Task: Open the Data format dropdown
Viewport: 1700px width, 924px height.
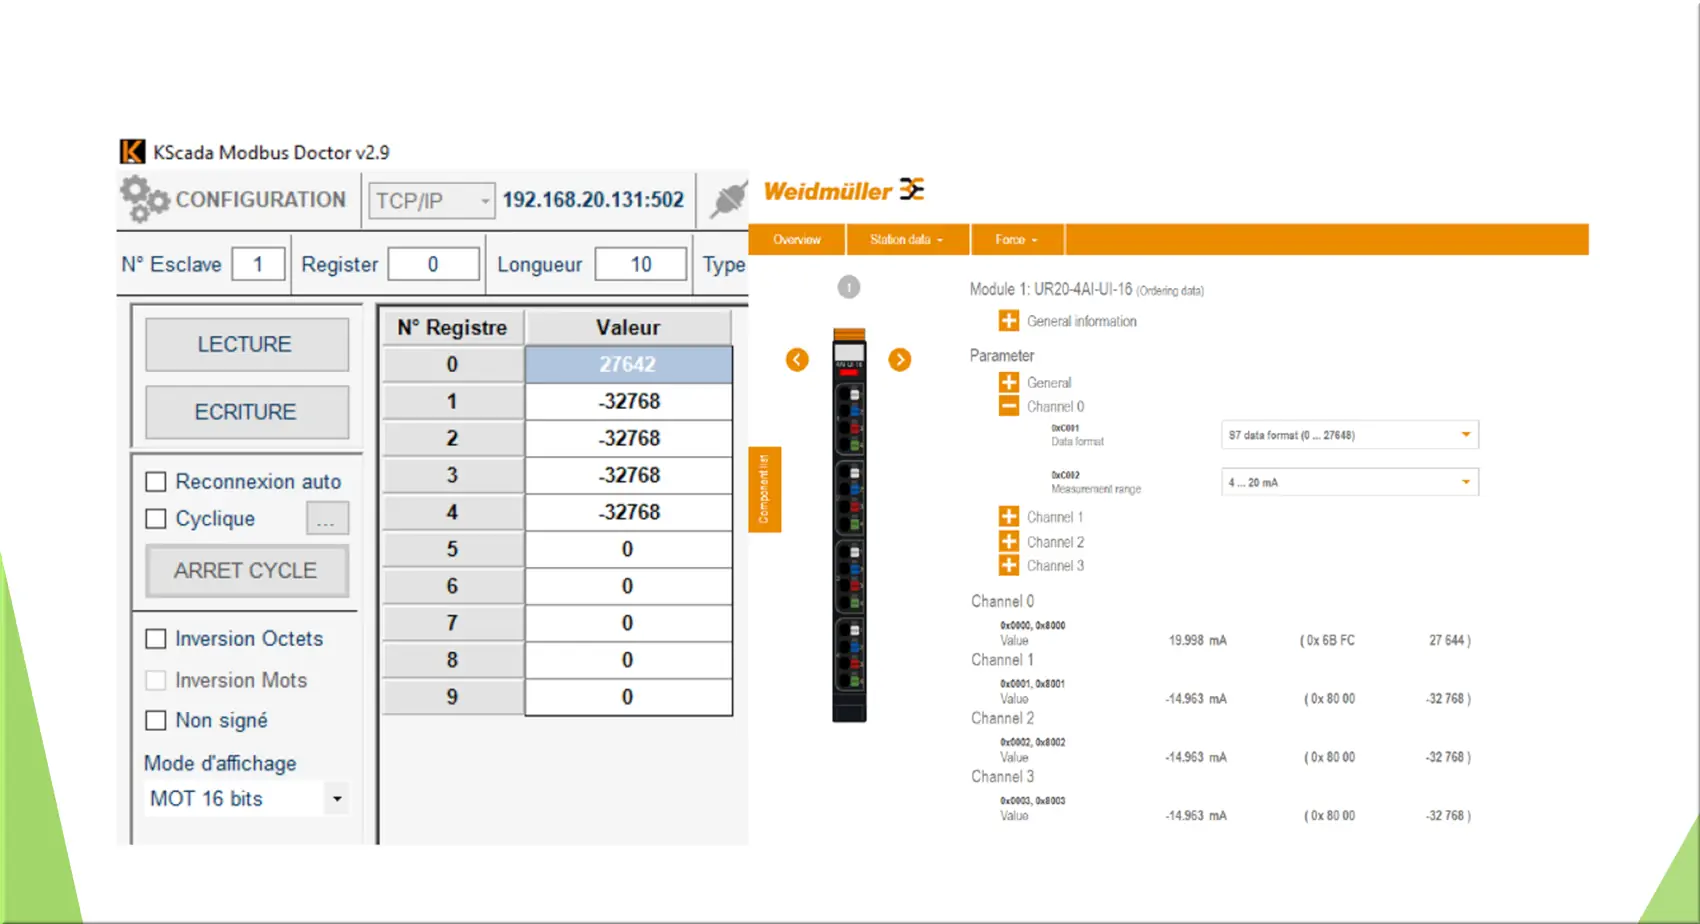Action: (x=1350, y=435)
